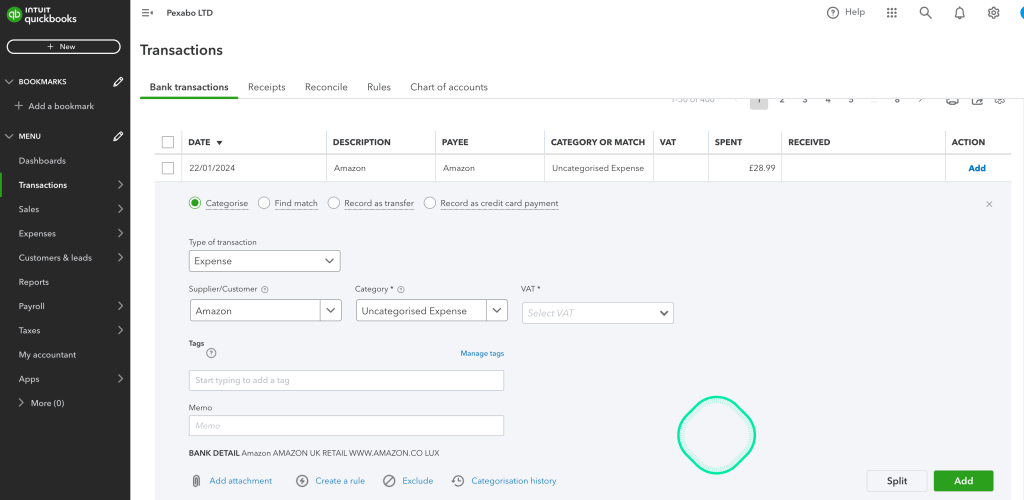Open Dashboards in the sidebar
1024x500 pixels.
42,161
